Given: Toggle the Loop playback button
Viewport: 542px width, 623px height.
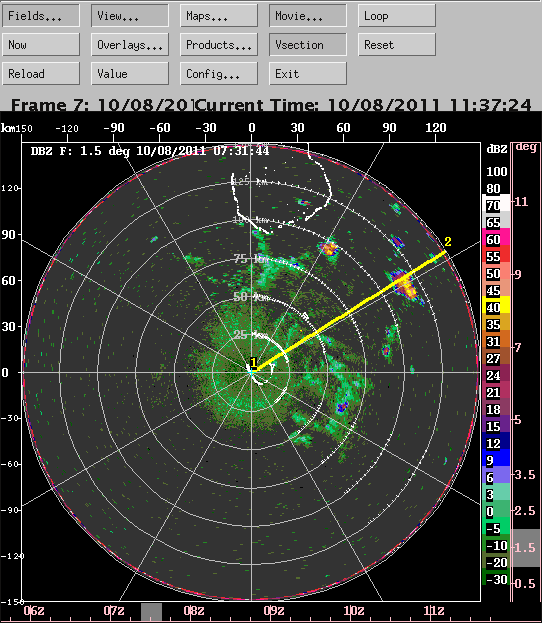Looking at the screenshot, I should [x=397, y=16].
